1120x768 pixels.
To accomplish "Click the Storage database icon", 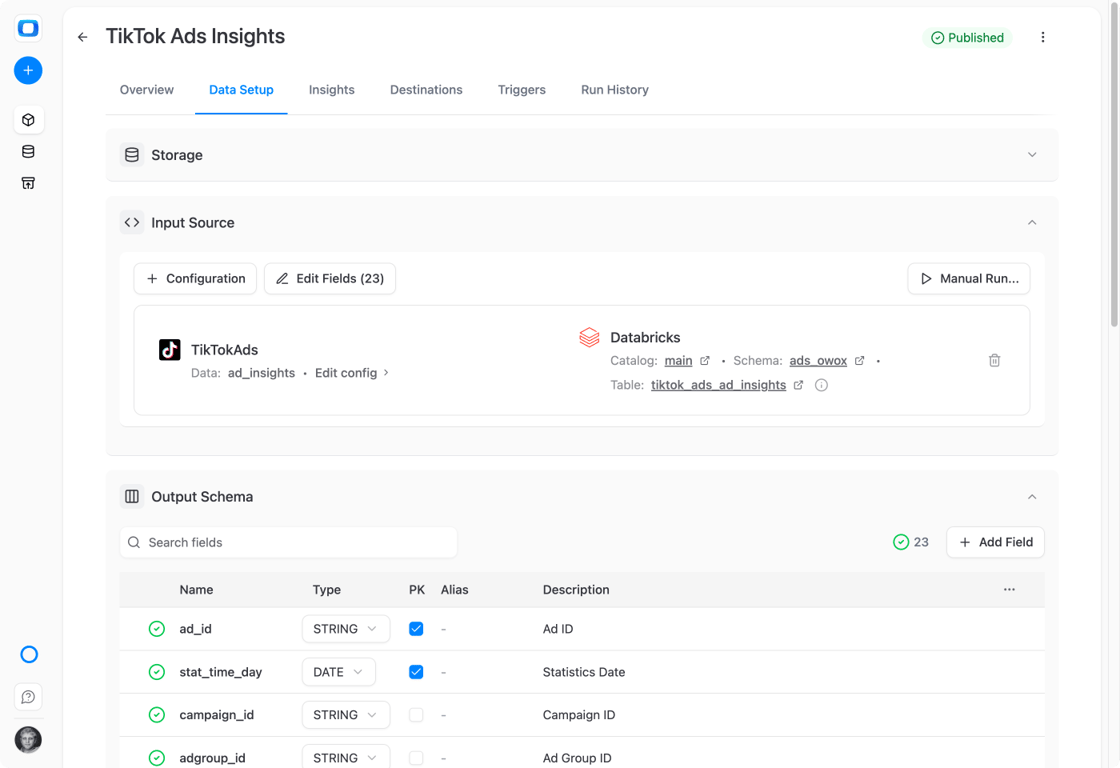I will pyautogui.click(x=132, y=155).
